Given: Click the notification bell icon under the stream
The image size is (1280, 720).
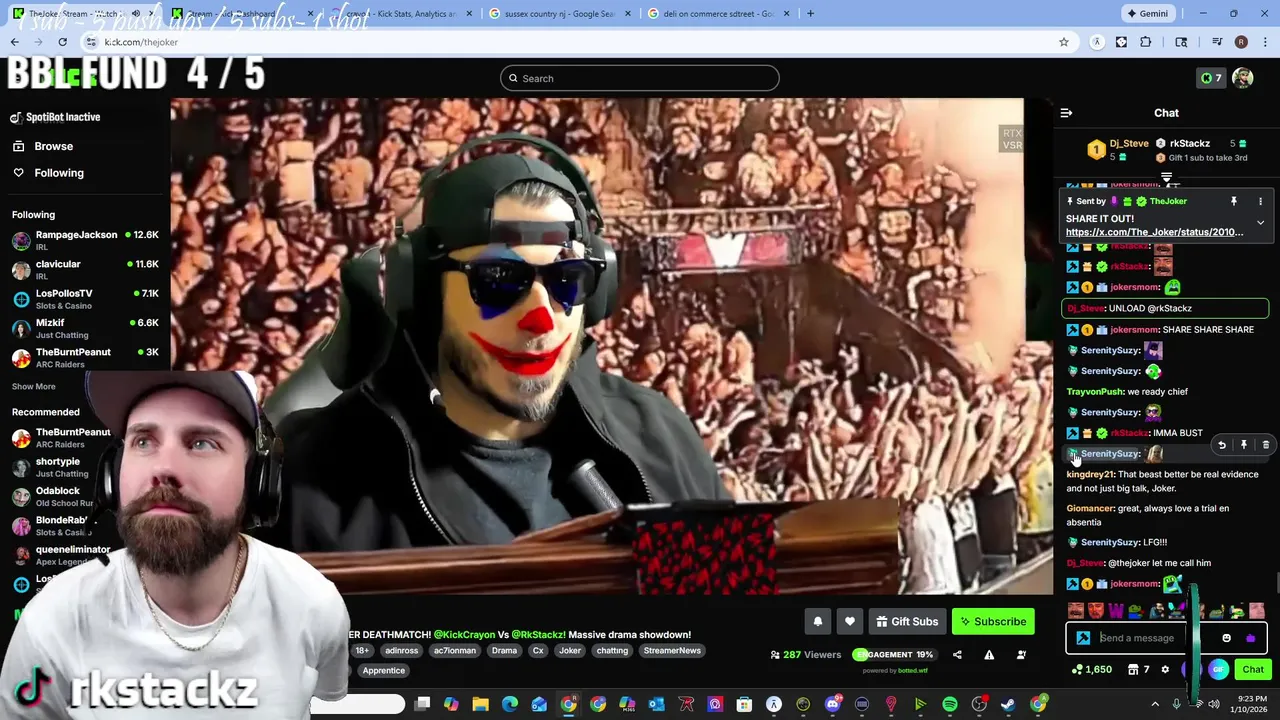Looking at the screenshot, I should pos(817,621).
